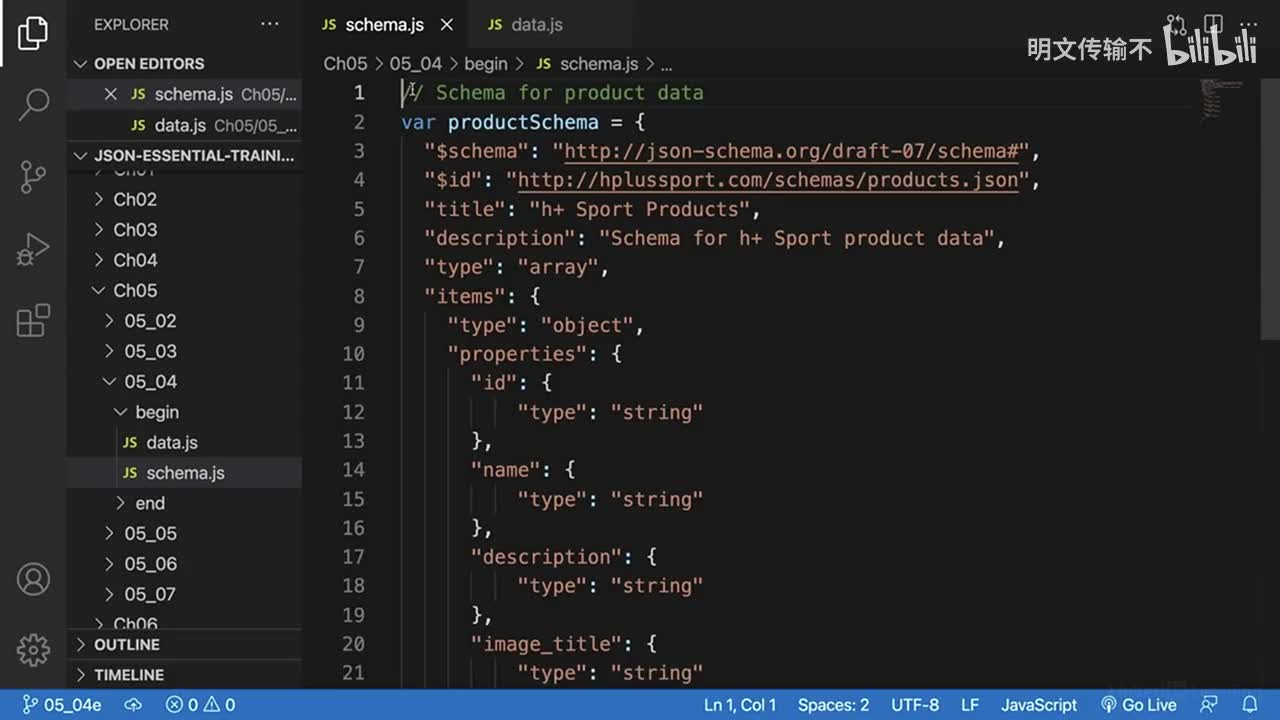Open notifications bell in status bar
Screen dimensions: 1280x720
point(1250,705)
